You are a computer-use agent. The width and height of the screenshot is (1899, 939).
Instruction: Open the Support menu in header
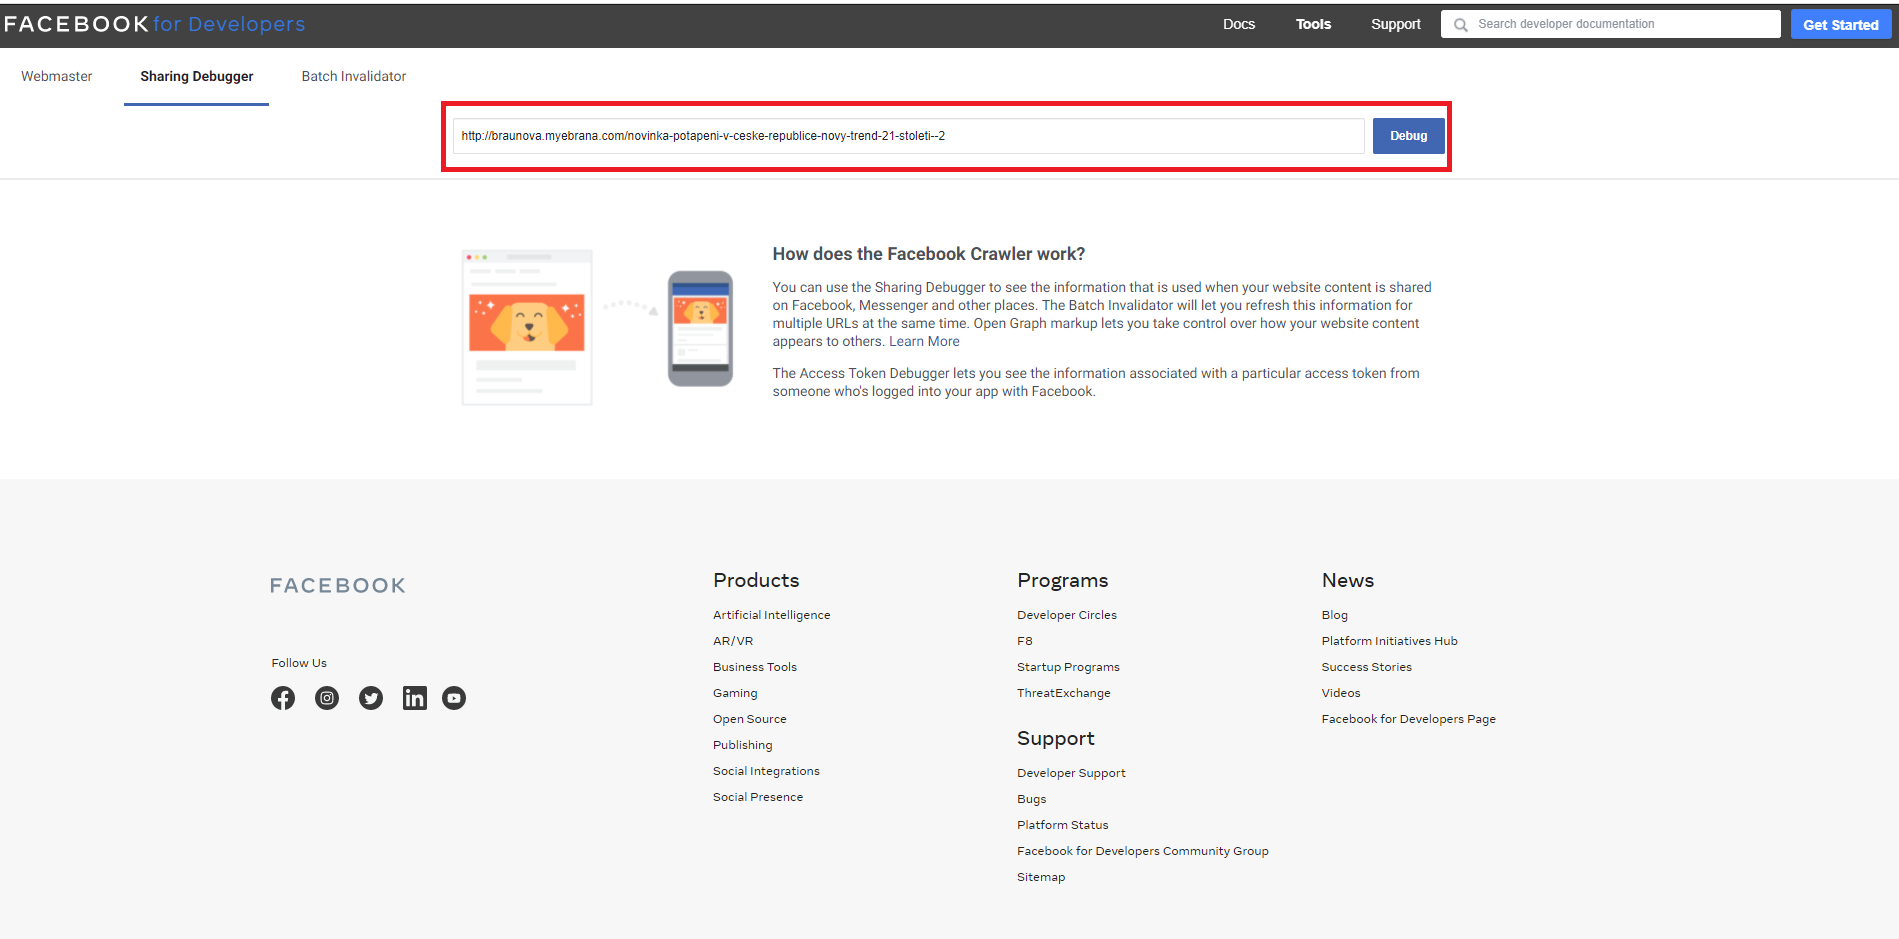click(1396, 24)
